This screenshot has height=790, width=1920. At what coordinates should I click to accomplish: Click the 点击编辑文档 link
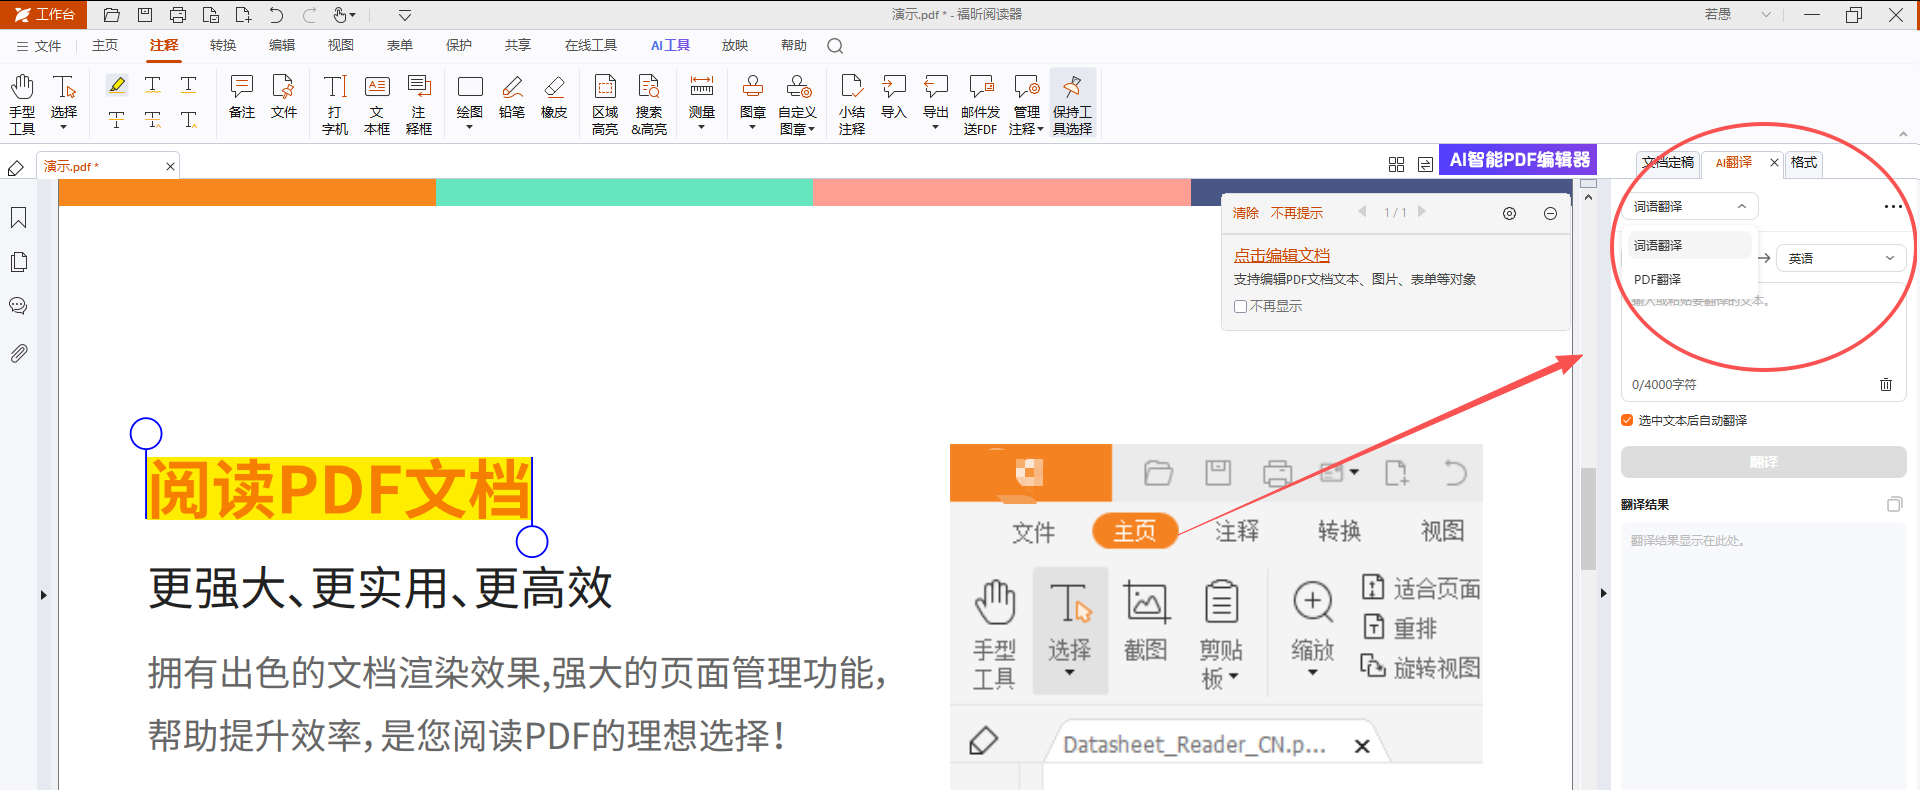coord(1281,255)
